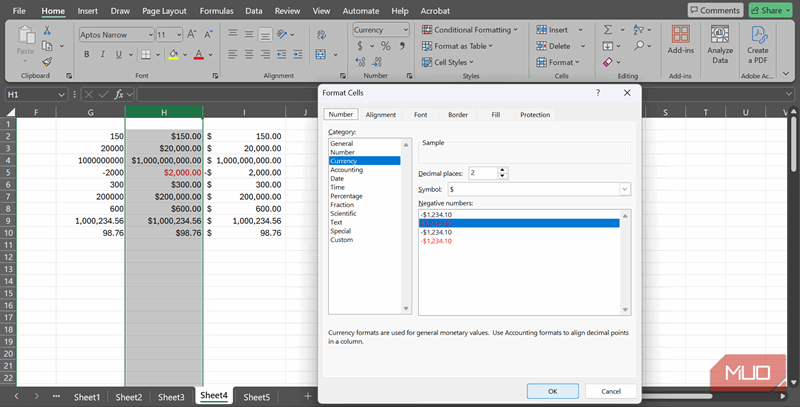Open the font size dropdown showing 11

click(179, 35)
